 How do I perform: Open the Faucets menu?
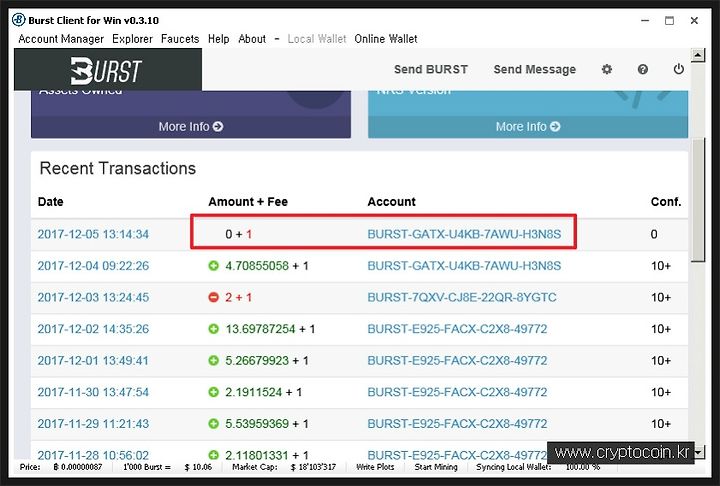coord(180,39)
